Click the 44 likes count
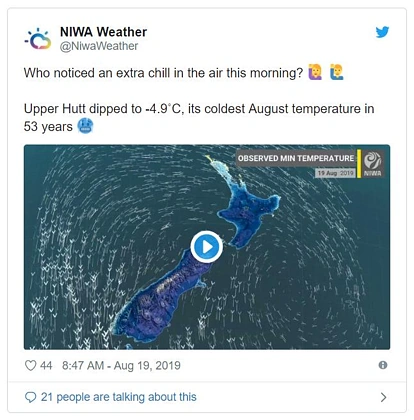414x420 pixels. (x=46, y=365)
